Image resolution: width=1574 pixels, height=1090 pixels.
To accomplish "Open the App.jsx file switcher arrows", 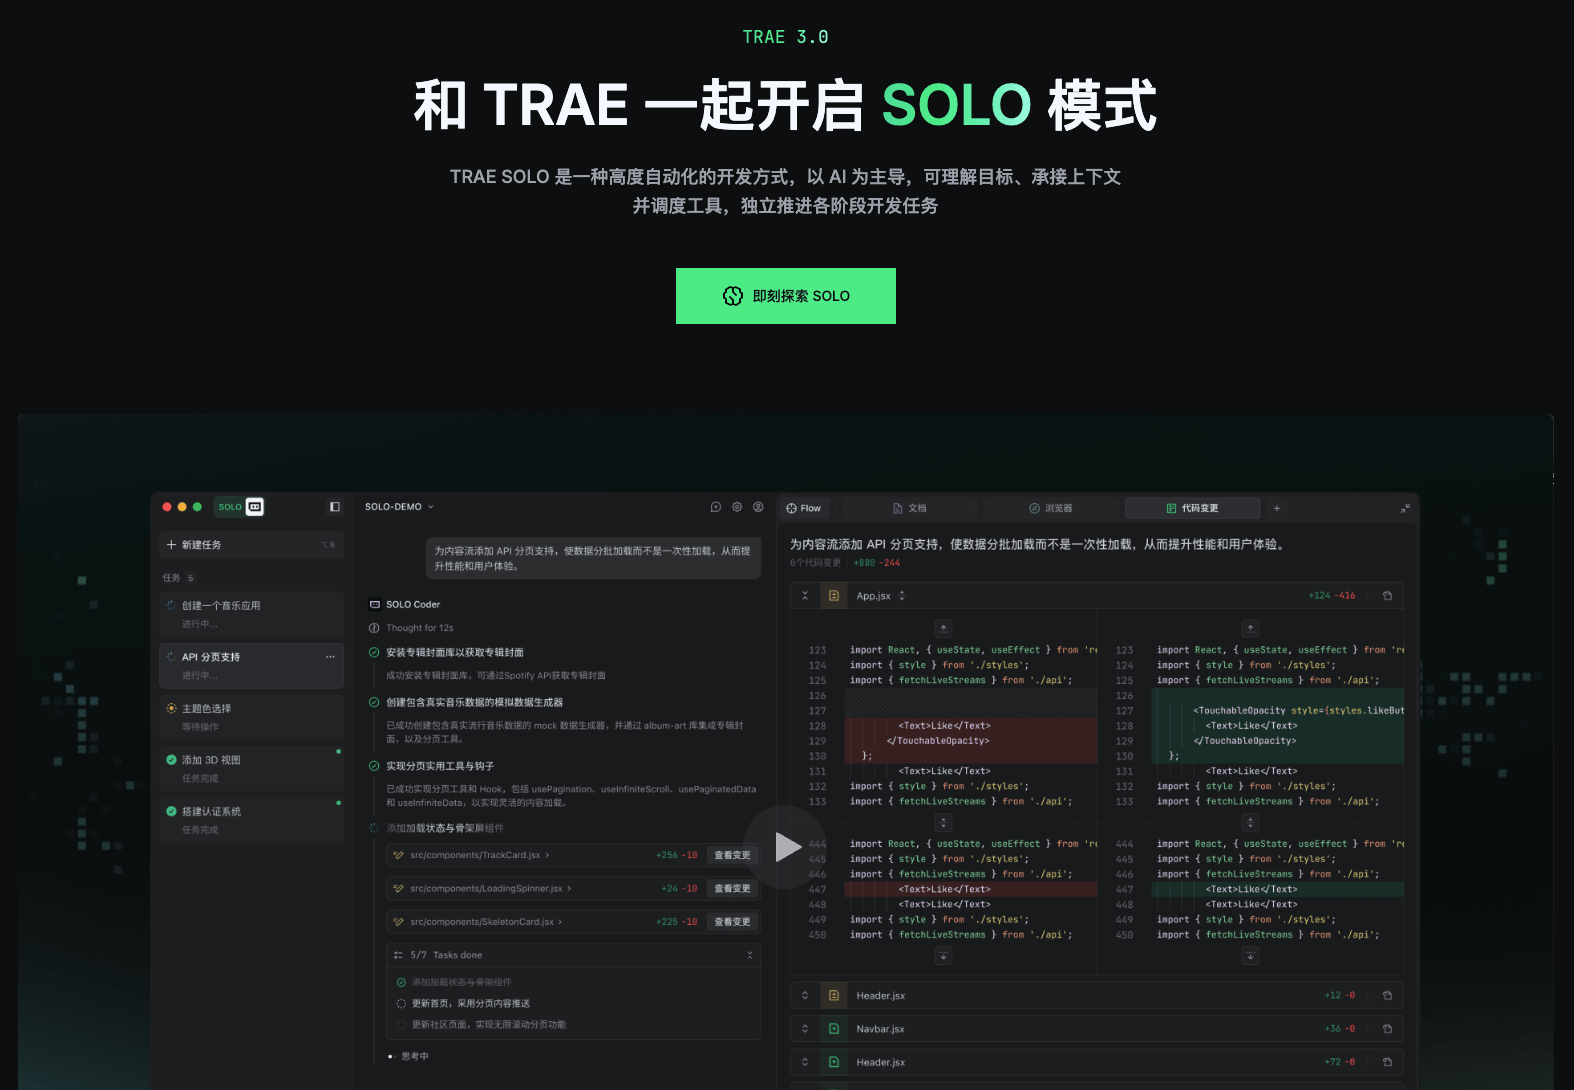I will coord(902,595).
